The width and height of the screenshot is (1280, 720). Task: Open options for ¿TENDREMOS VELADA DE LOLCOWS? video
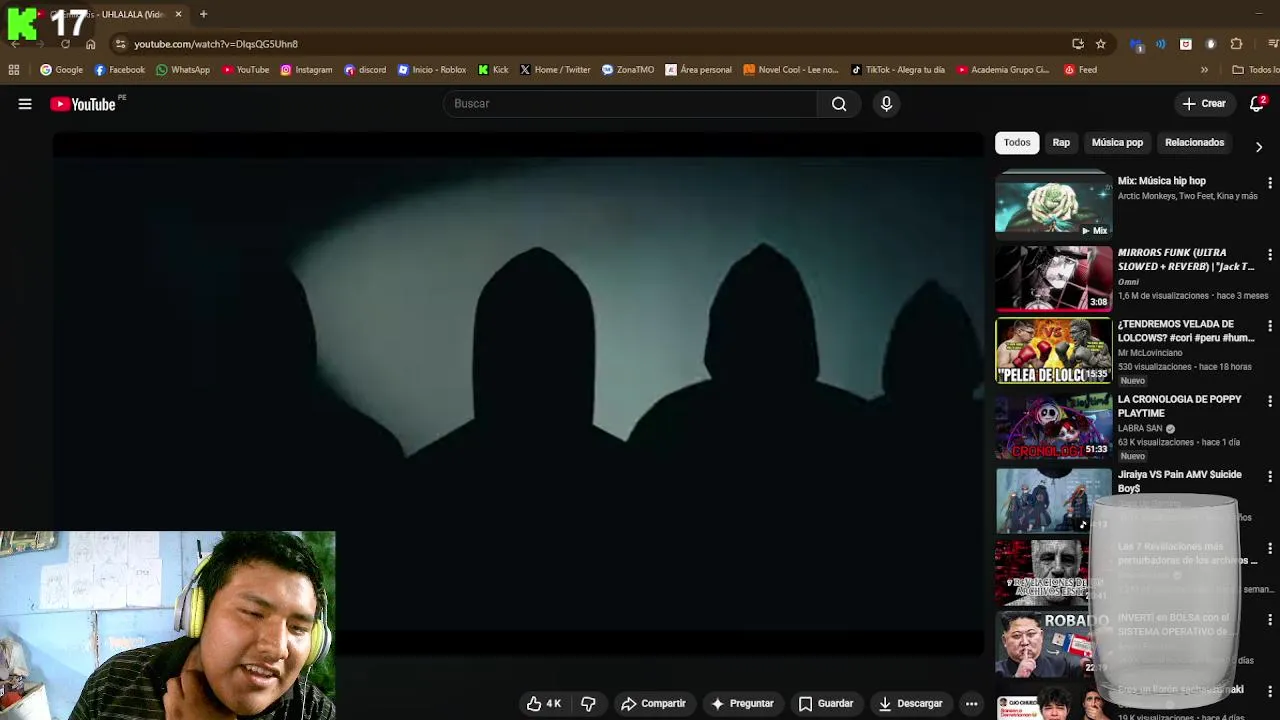pyautogui.click(x=1270, y=326)
